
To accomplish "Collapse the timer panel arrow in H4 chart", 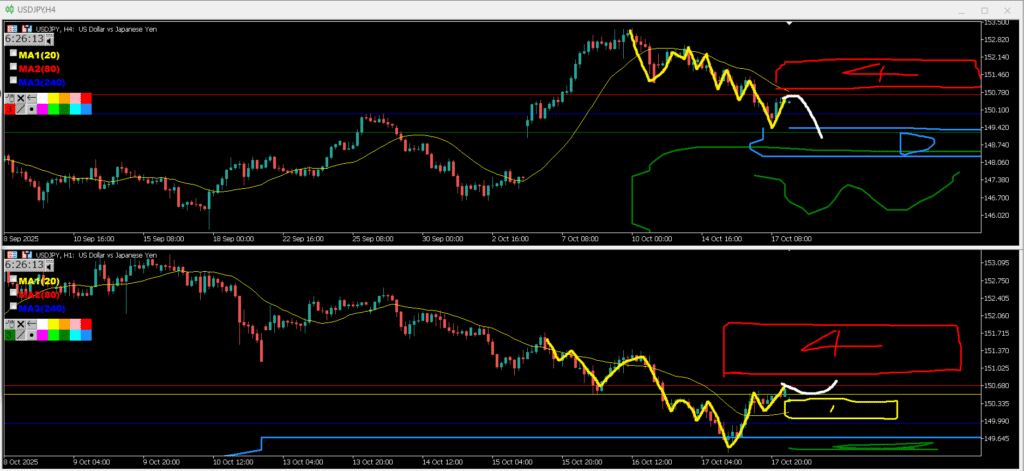I will (50, 40).
